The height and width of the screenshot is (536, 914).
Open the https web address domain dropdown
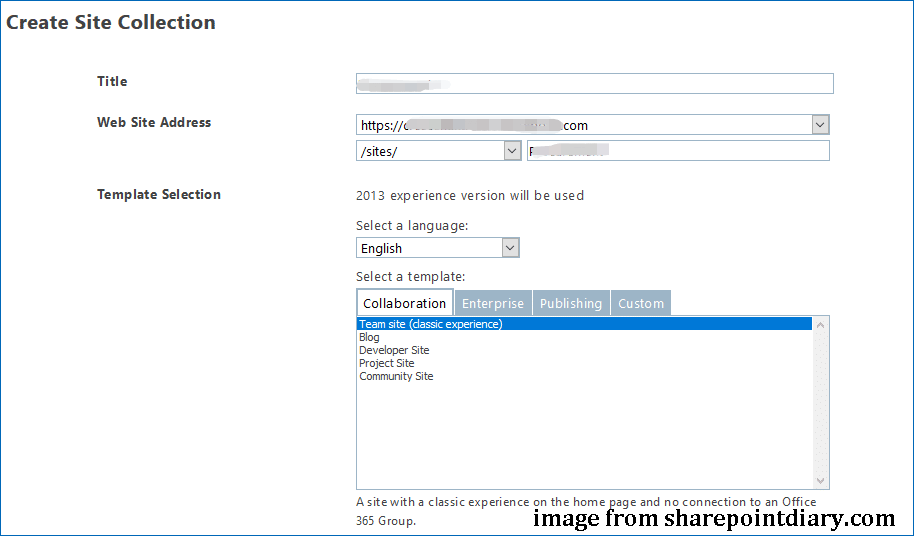pos(820,125)
